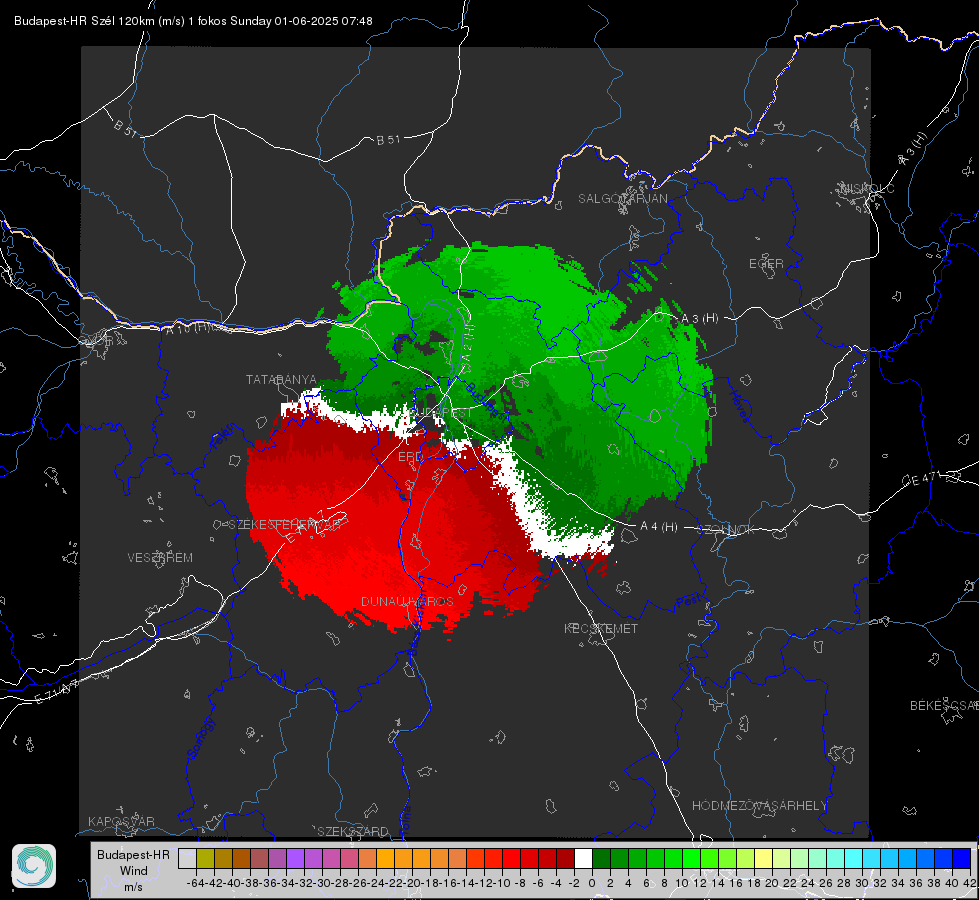Click the BÉKÉSCSABA city label

coord(944,706)
